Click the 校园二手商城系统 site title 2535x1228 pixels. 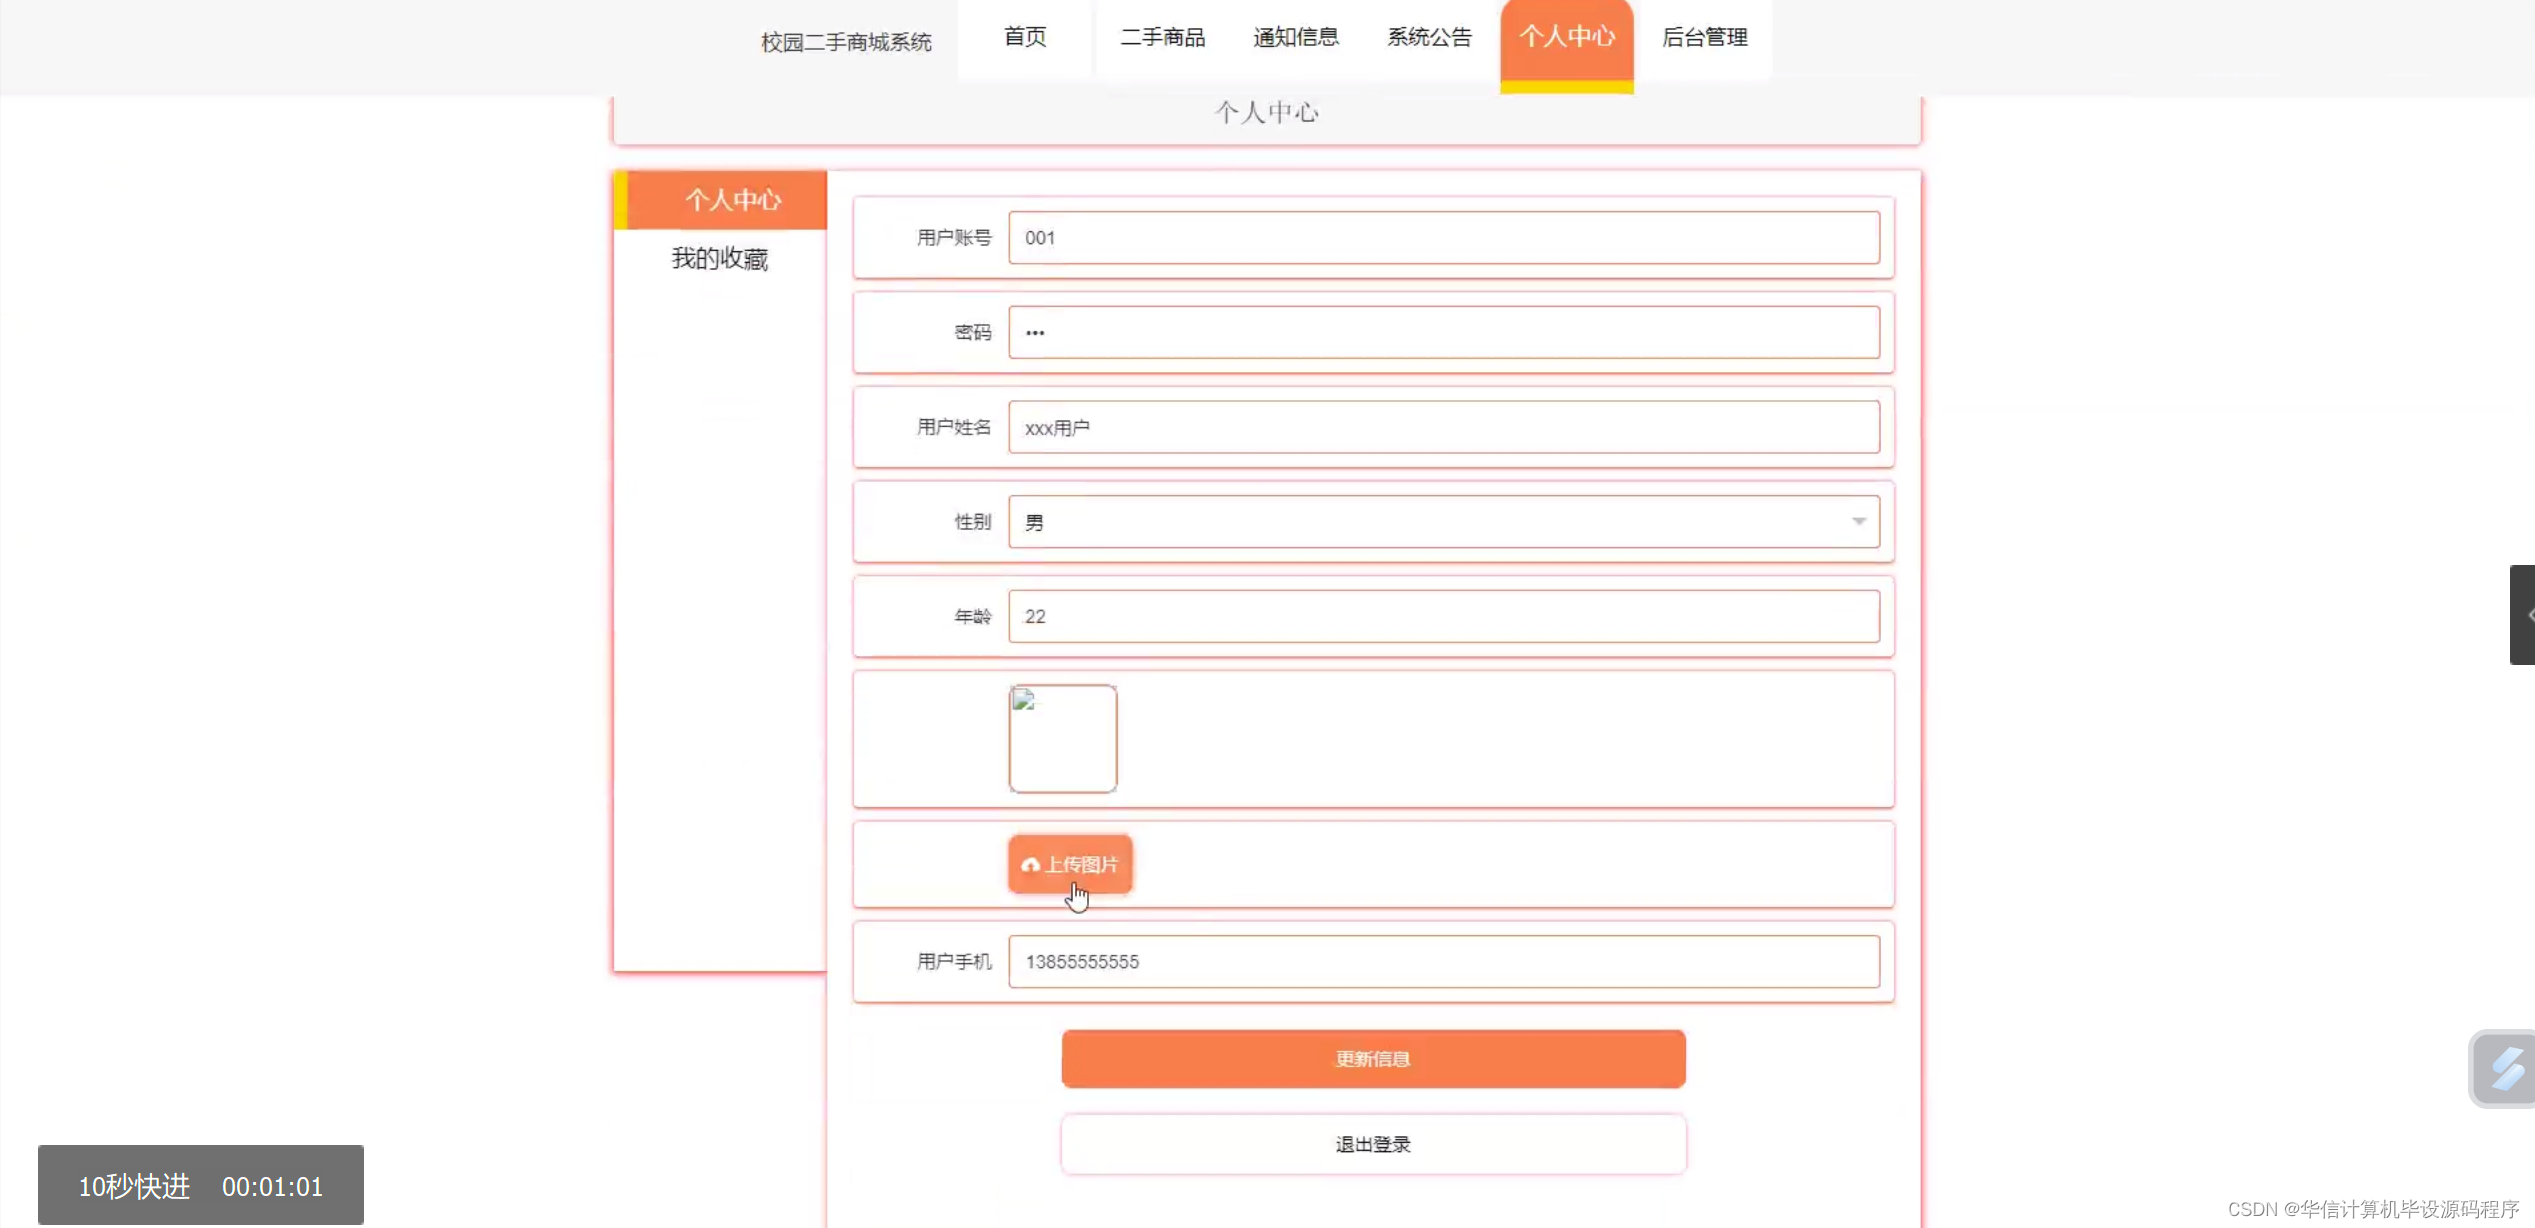point(845,42)
